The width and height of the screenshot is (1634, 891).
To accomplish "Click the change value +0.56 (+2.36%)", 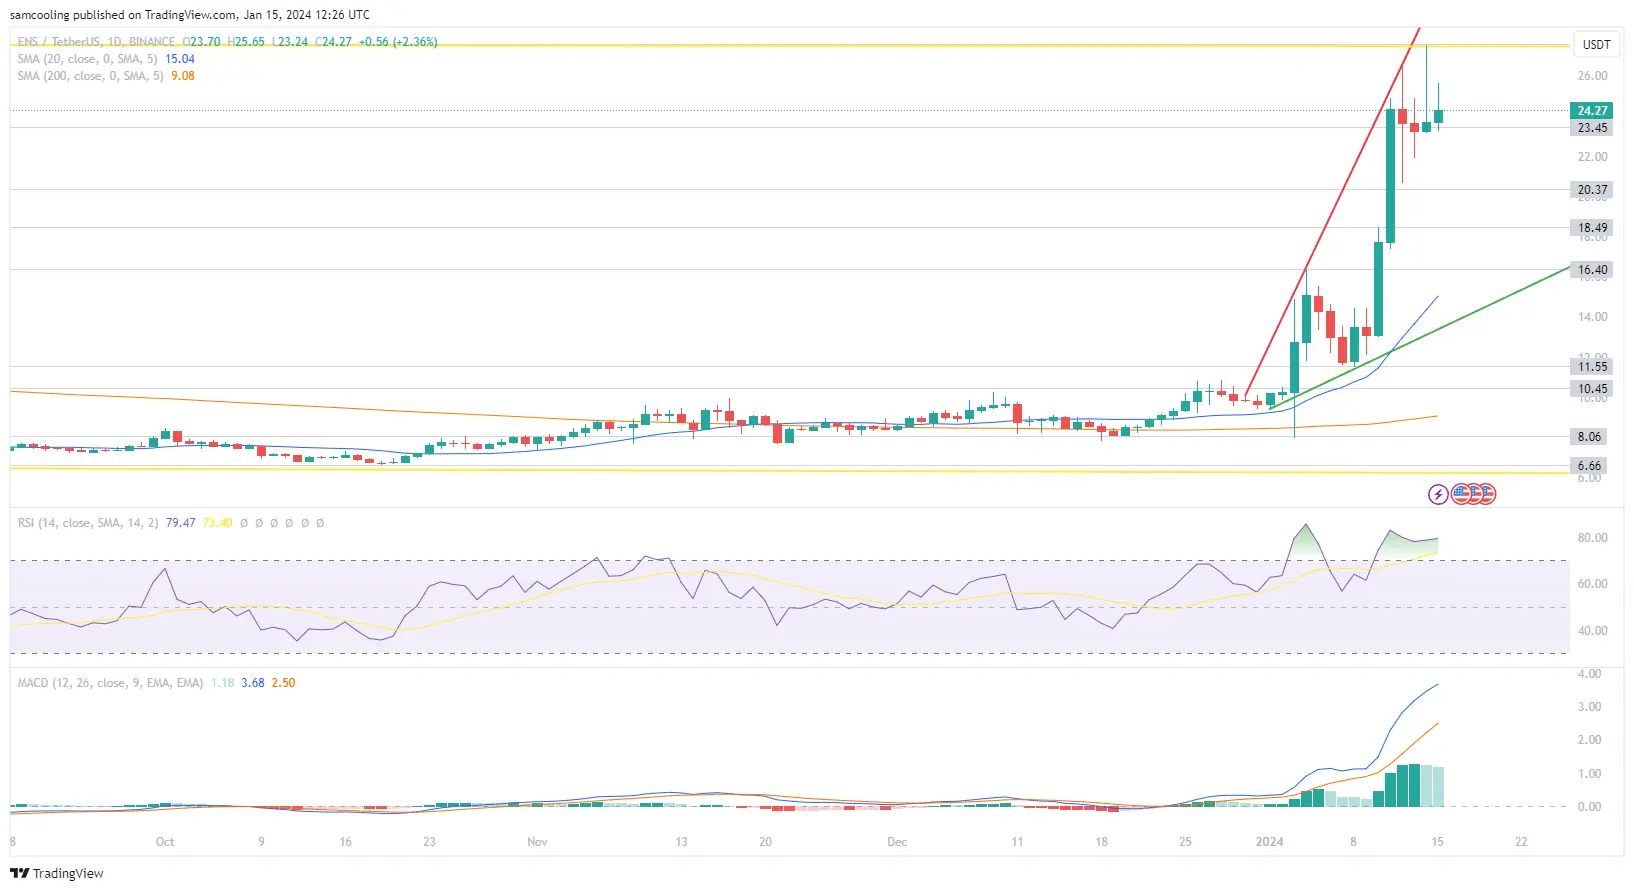I will 398,42.
